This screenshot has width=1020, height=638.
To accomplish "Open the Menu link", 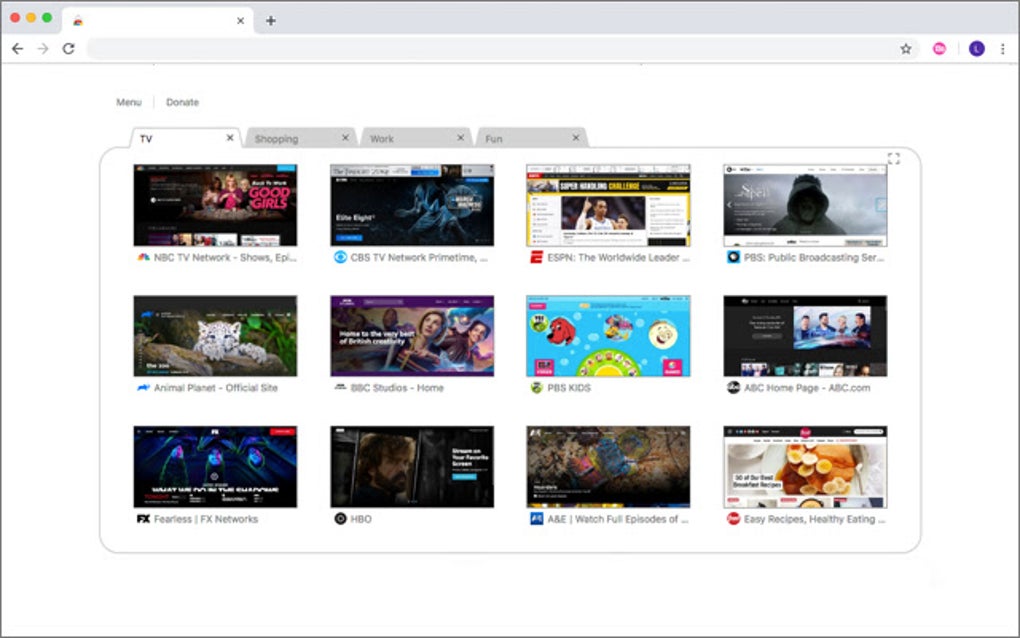I will tap(128, 102).
